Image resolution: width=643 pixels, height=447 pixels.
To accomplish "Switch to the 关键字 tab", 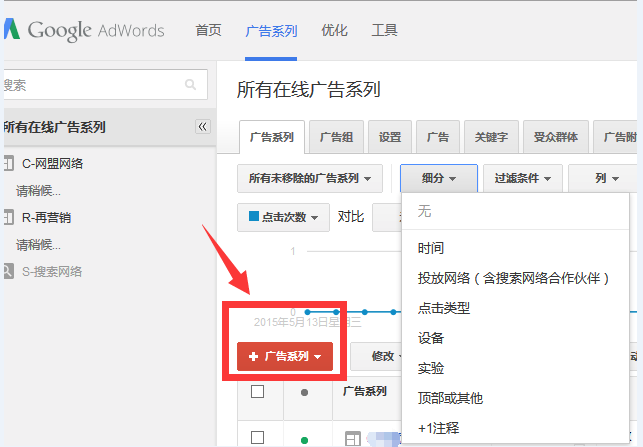I will pyautogui.click(x=491, y=137).
